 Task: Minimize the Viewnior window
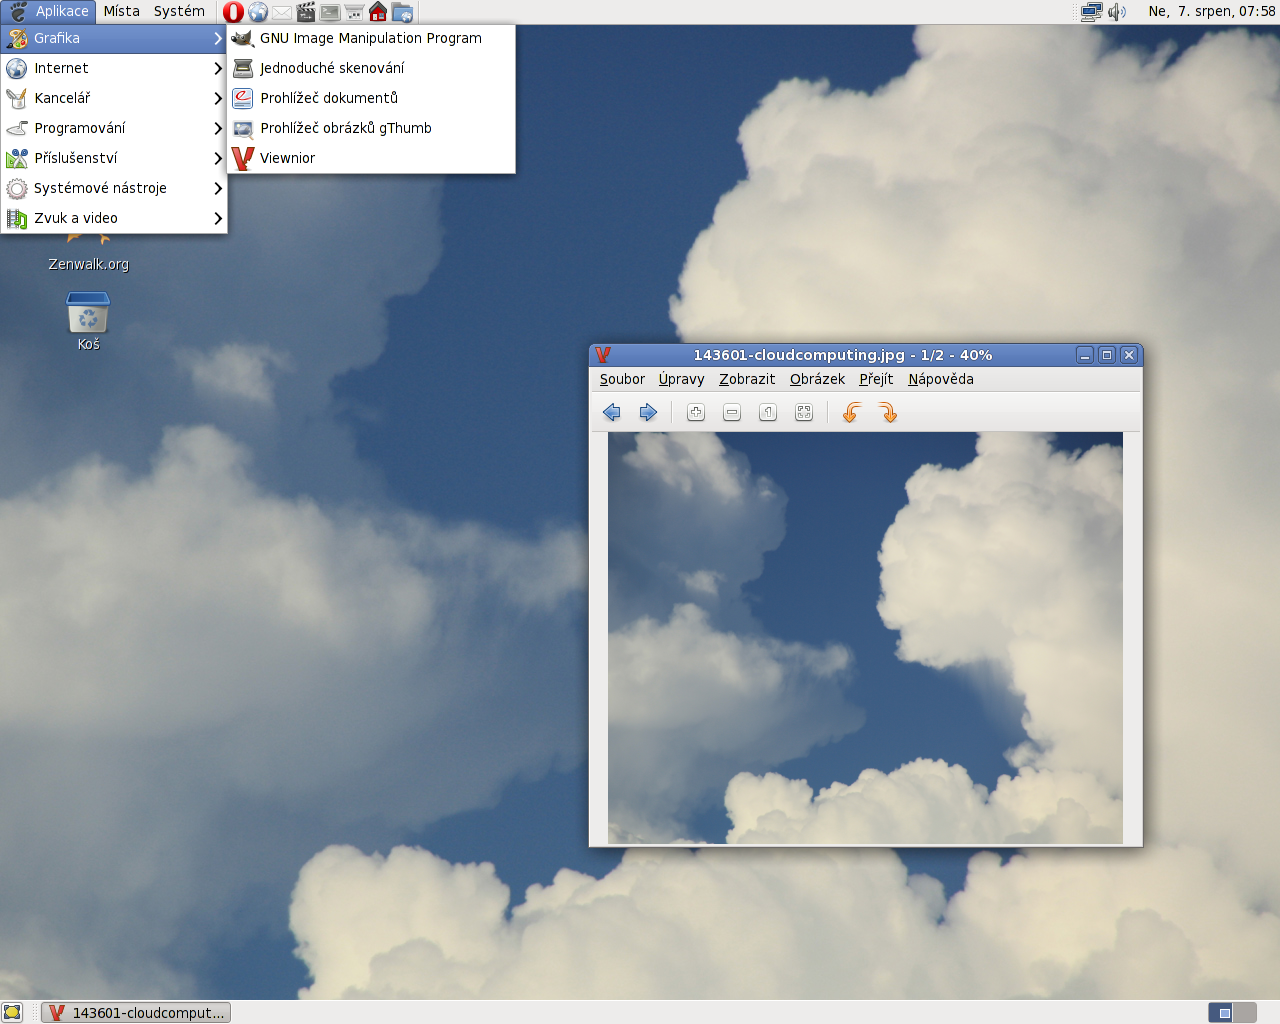click(1085, 355)
